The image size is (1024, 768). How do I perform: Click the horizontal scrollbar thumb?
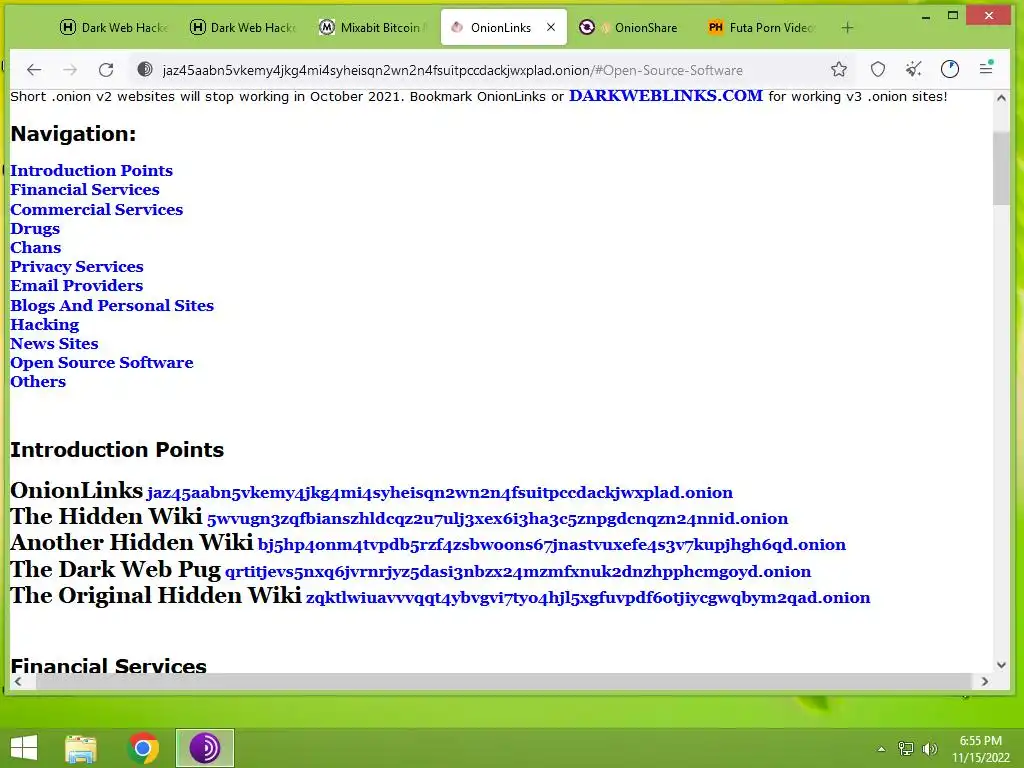click(x=504, y=681)
